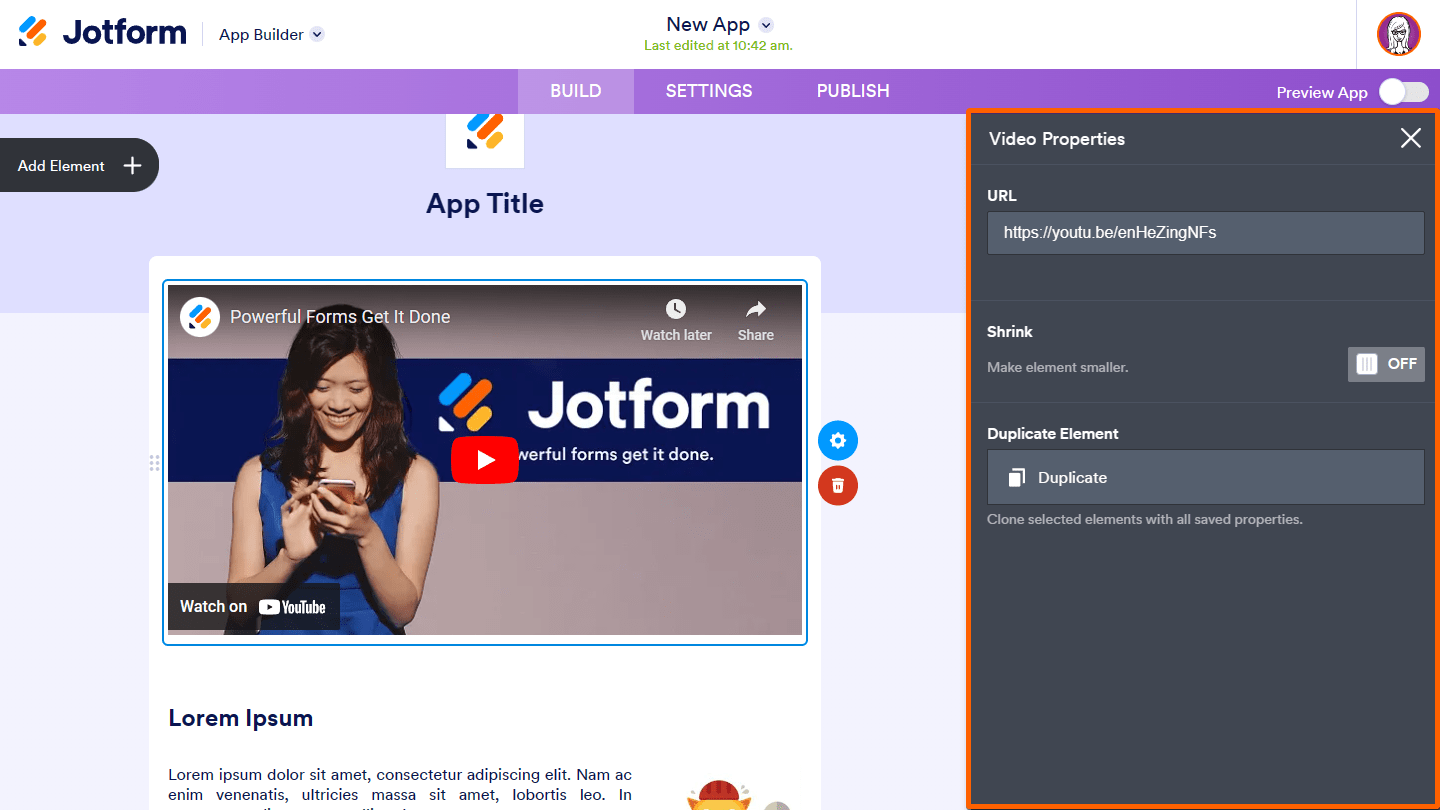Delete the video with the red trash icon
This screenshot has height=810, width=1440.
[838, 485]
